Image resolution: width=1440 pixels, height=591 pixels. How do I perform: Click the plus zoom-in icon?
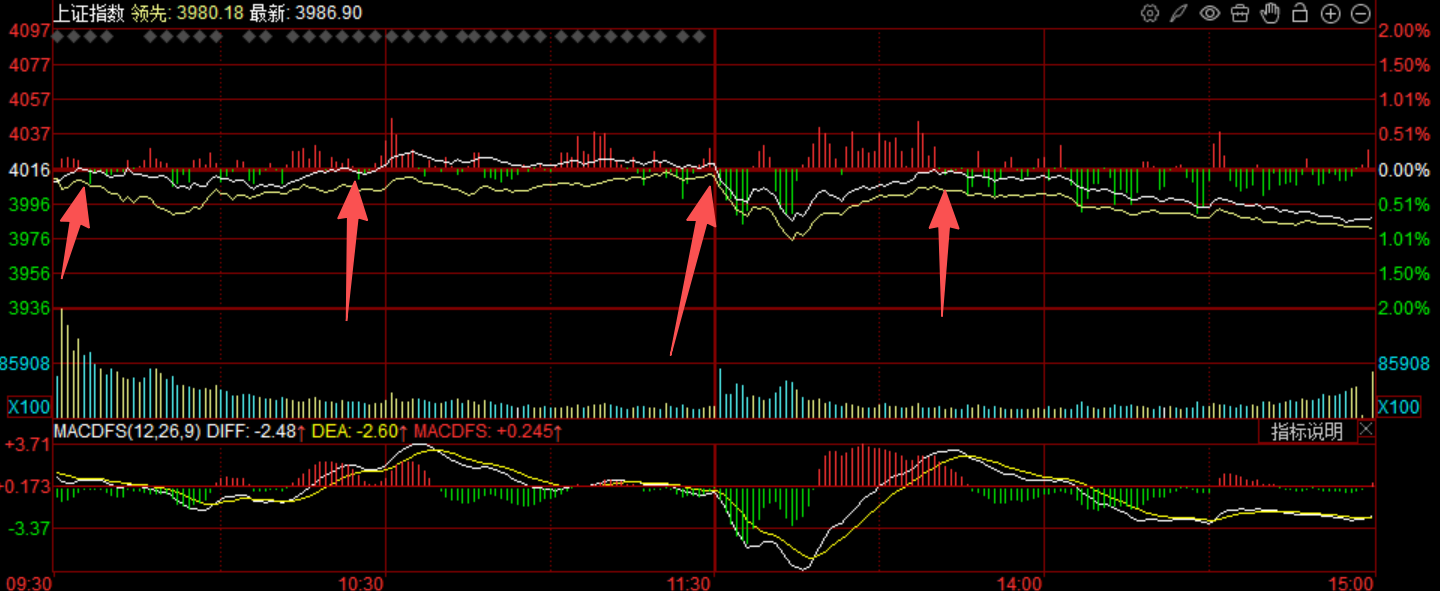click(1330, 13)
